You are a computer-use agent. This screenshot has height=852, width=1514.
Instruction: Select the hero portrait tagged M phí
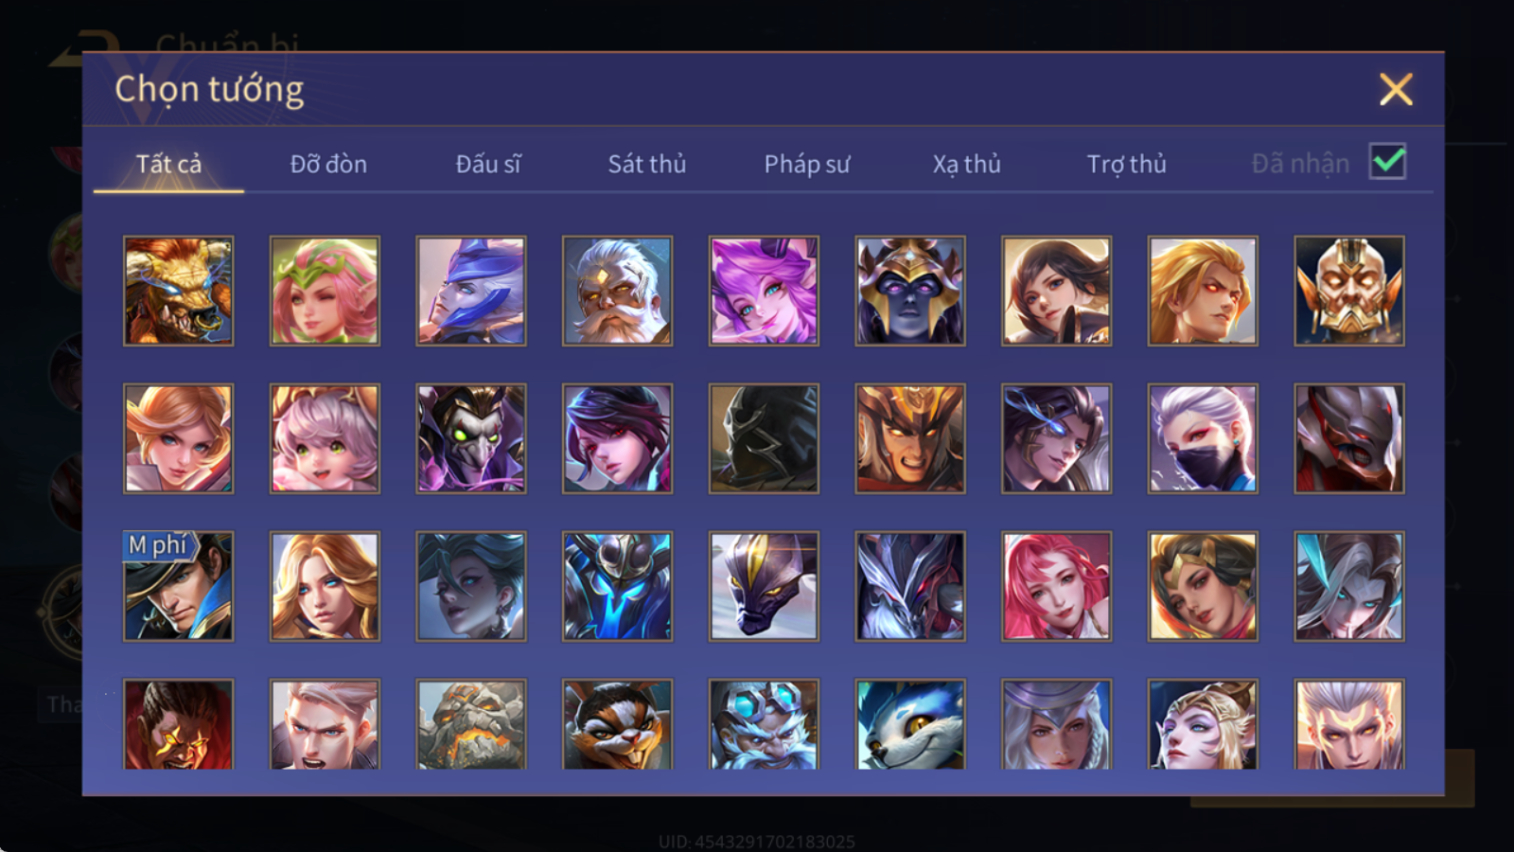pyautogui.click(x=178, y=586)
